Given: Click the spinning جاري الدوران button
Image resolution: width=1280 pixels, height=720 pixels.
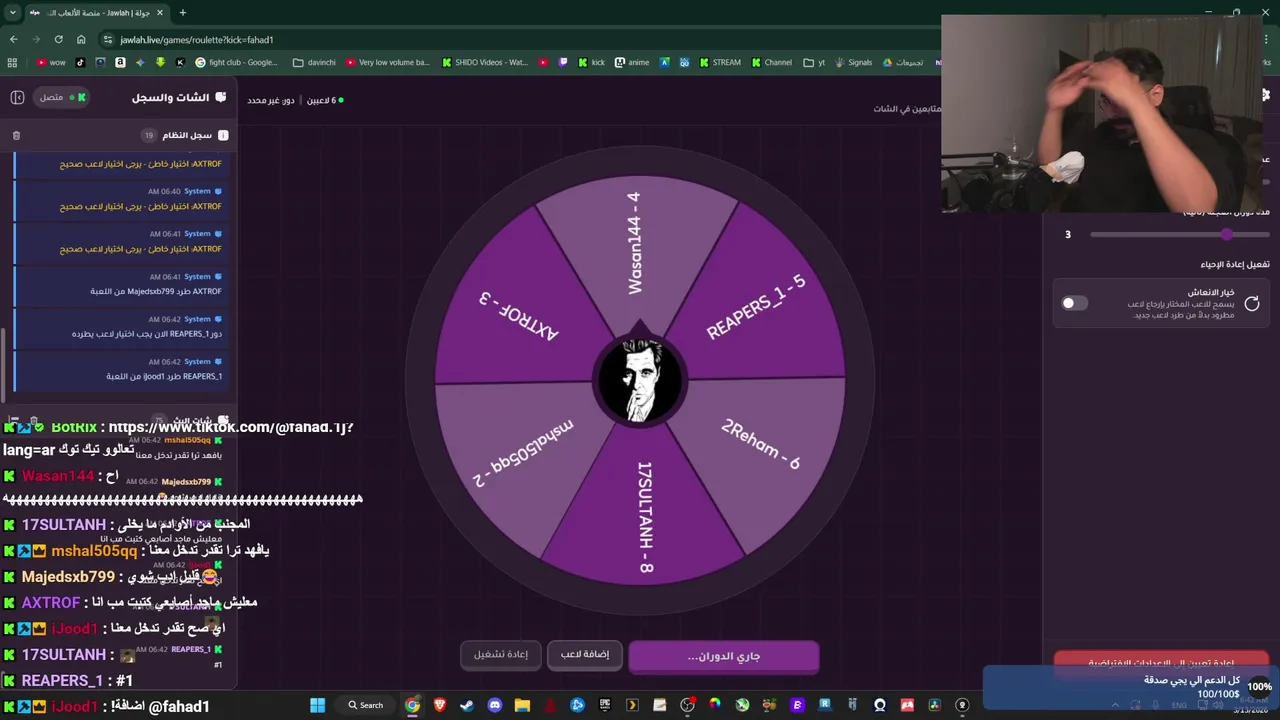Looking at the screenshot, I should point(723,656).
